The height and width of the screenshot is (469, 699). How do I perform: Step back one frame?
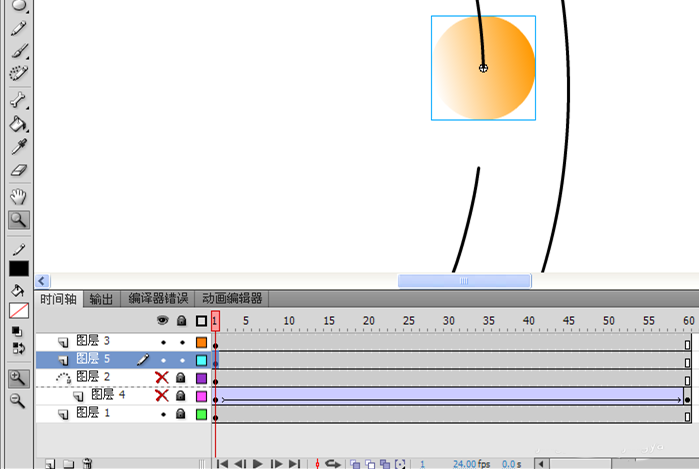(x=240, y=464)
